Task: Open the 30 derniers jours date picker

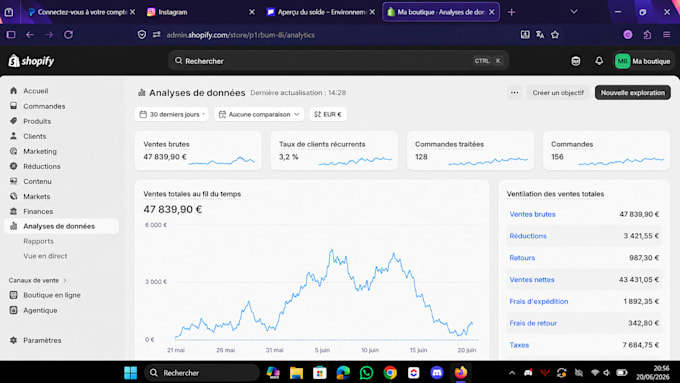Action: point(172,114)
